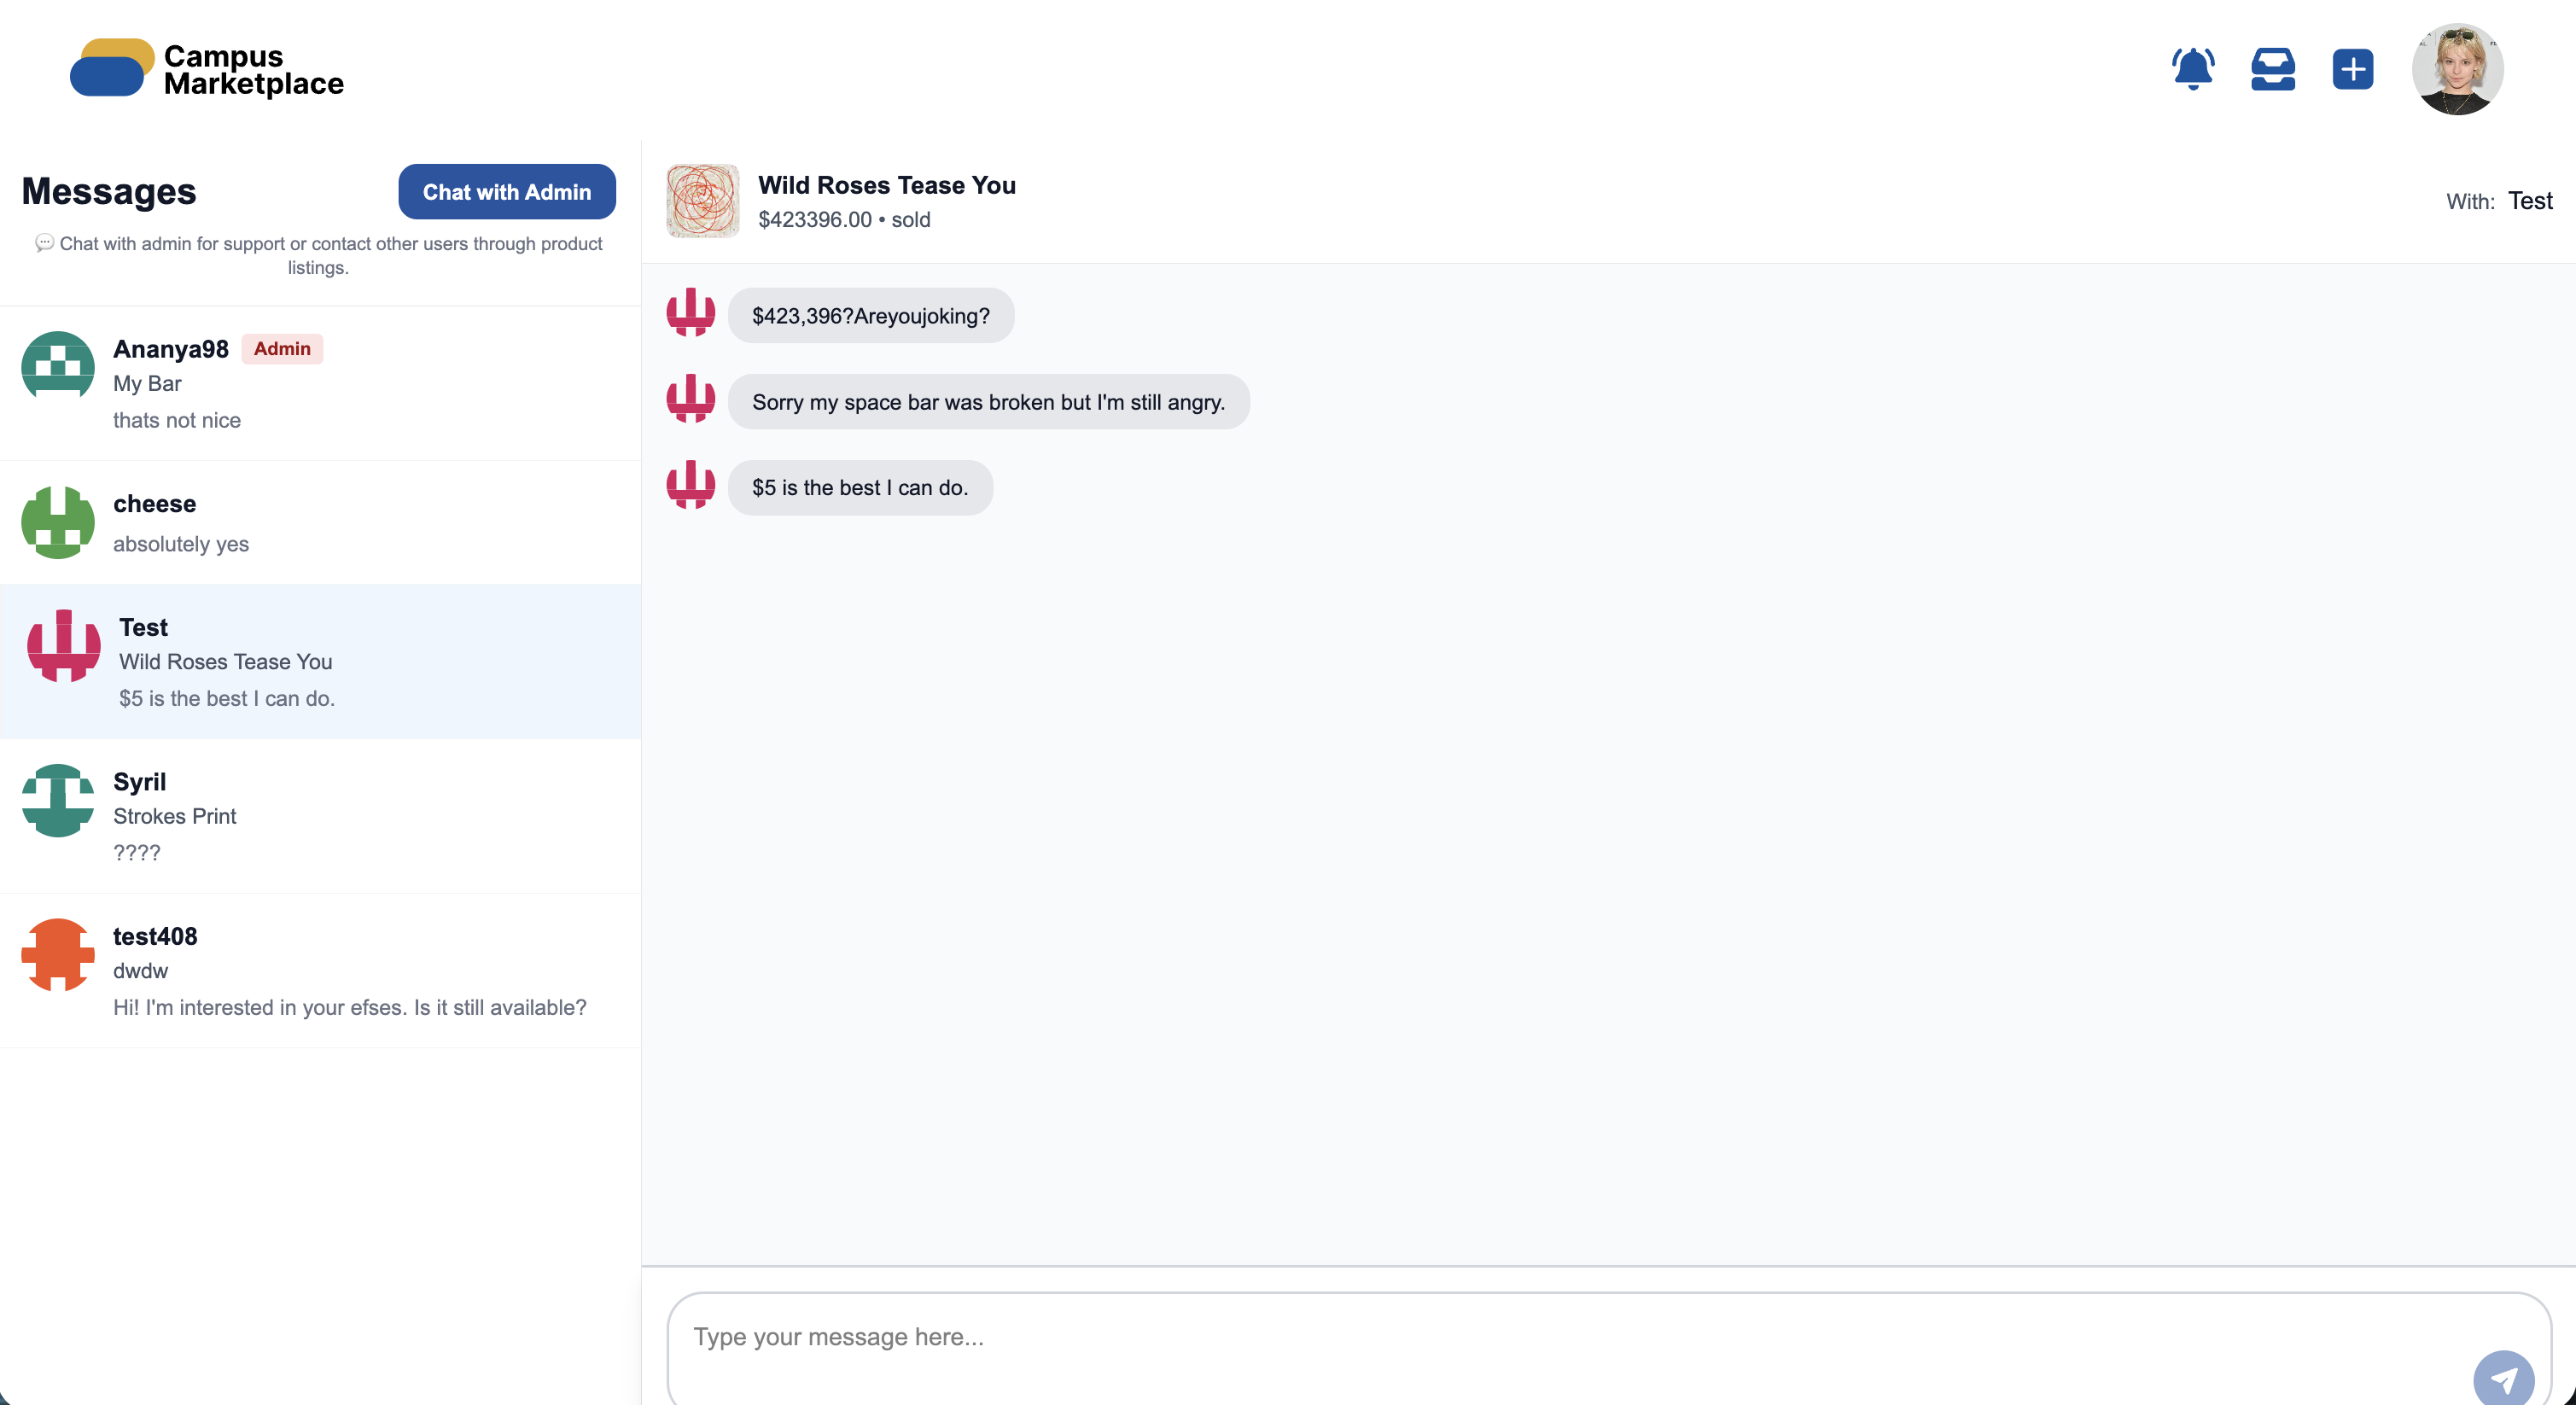The height and width of the screenshot is (1405, 2576).
Task: Open the Ananya98 Admin conversation
Action: (x=320, y=384)
